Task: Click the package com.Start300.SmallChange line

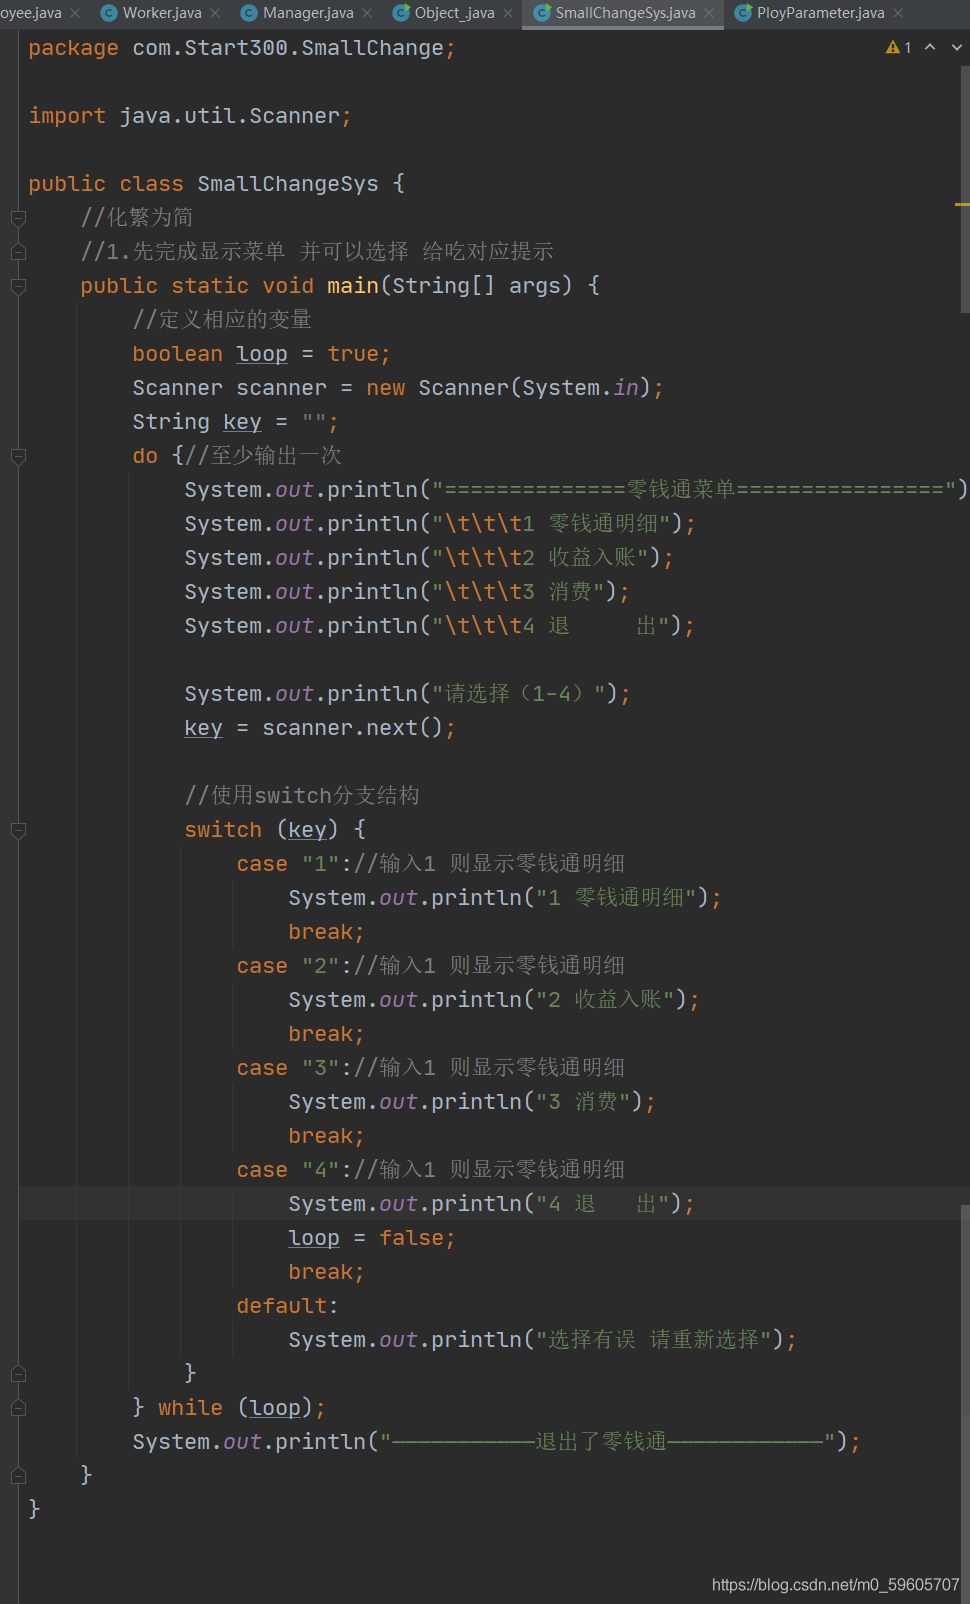Action: click(242, 48)
